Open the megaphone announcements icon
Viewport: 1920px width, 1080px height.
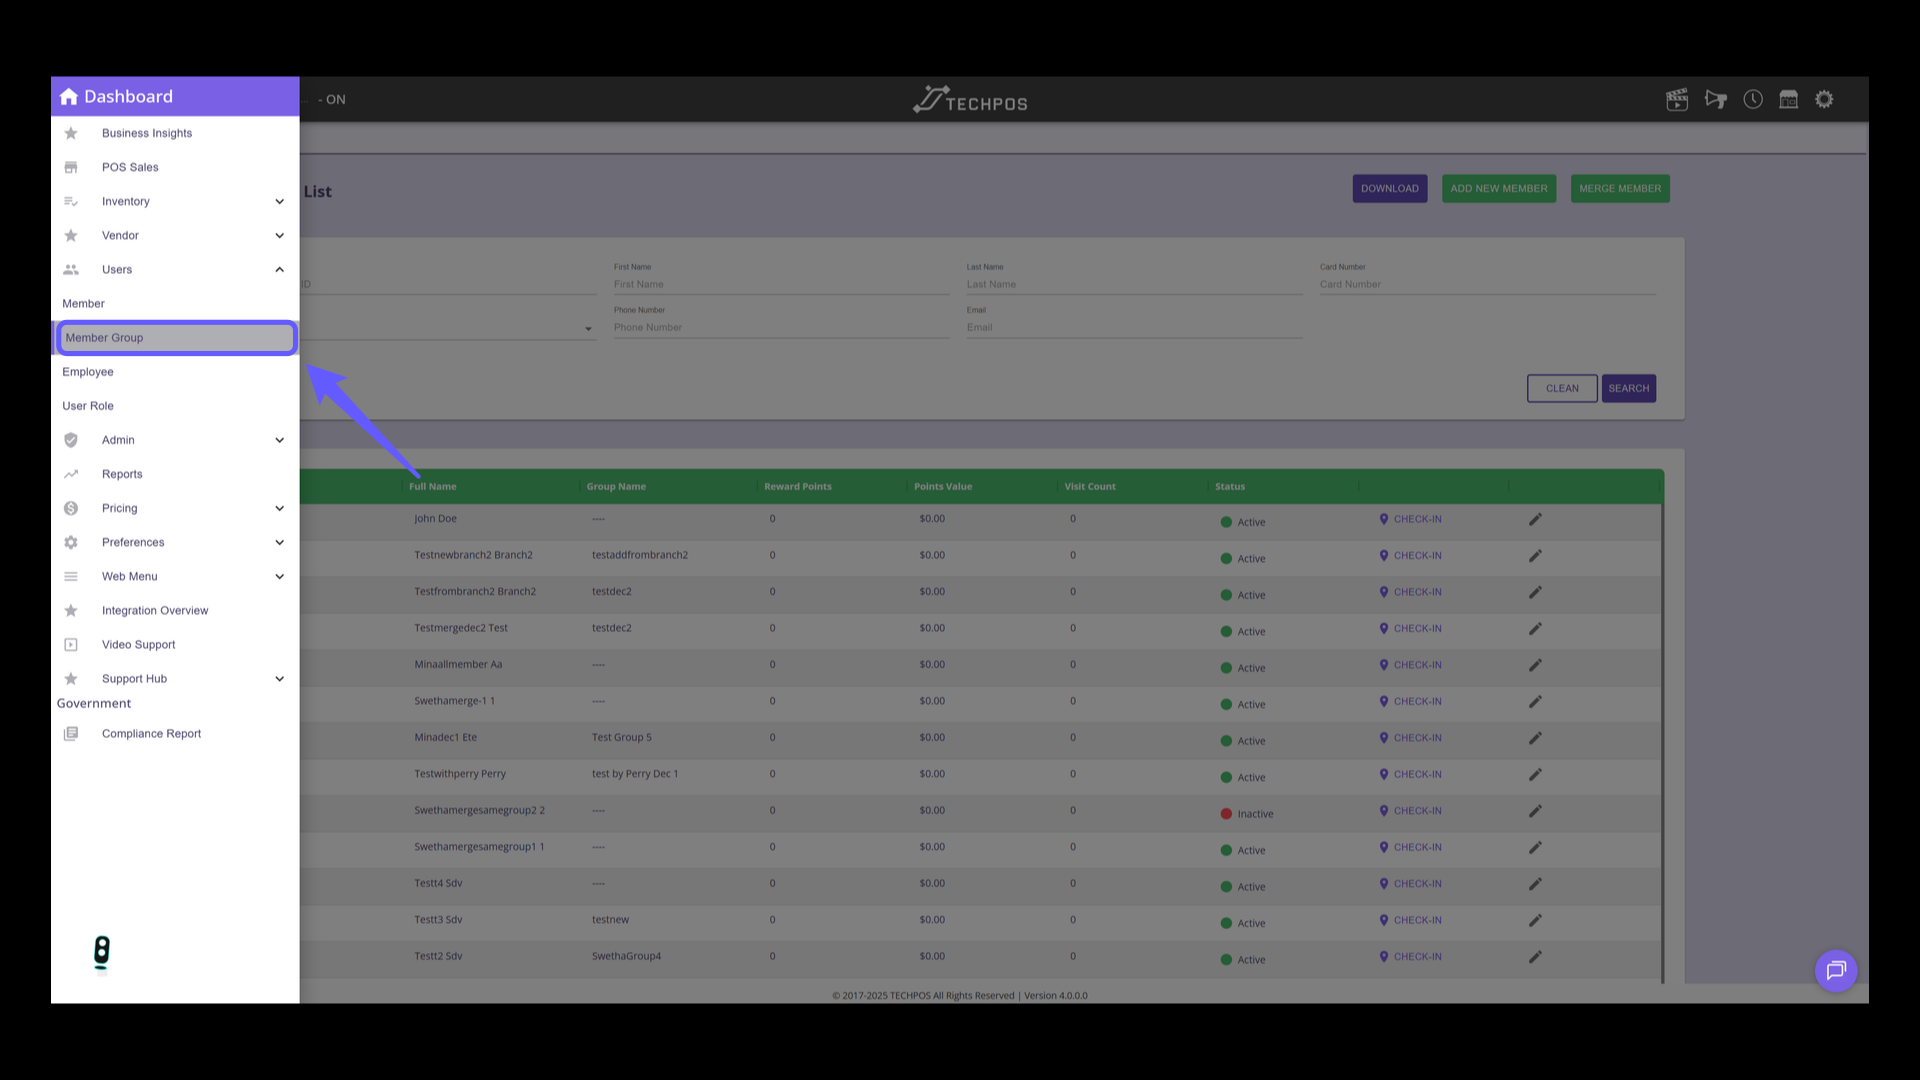[x=1716, y=99]
